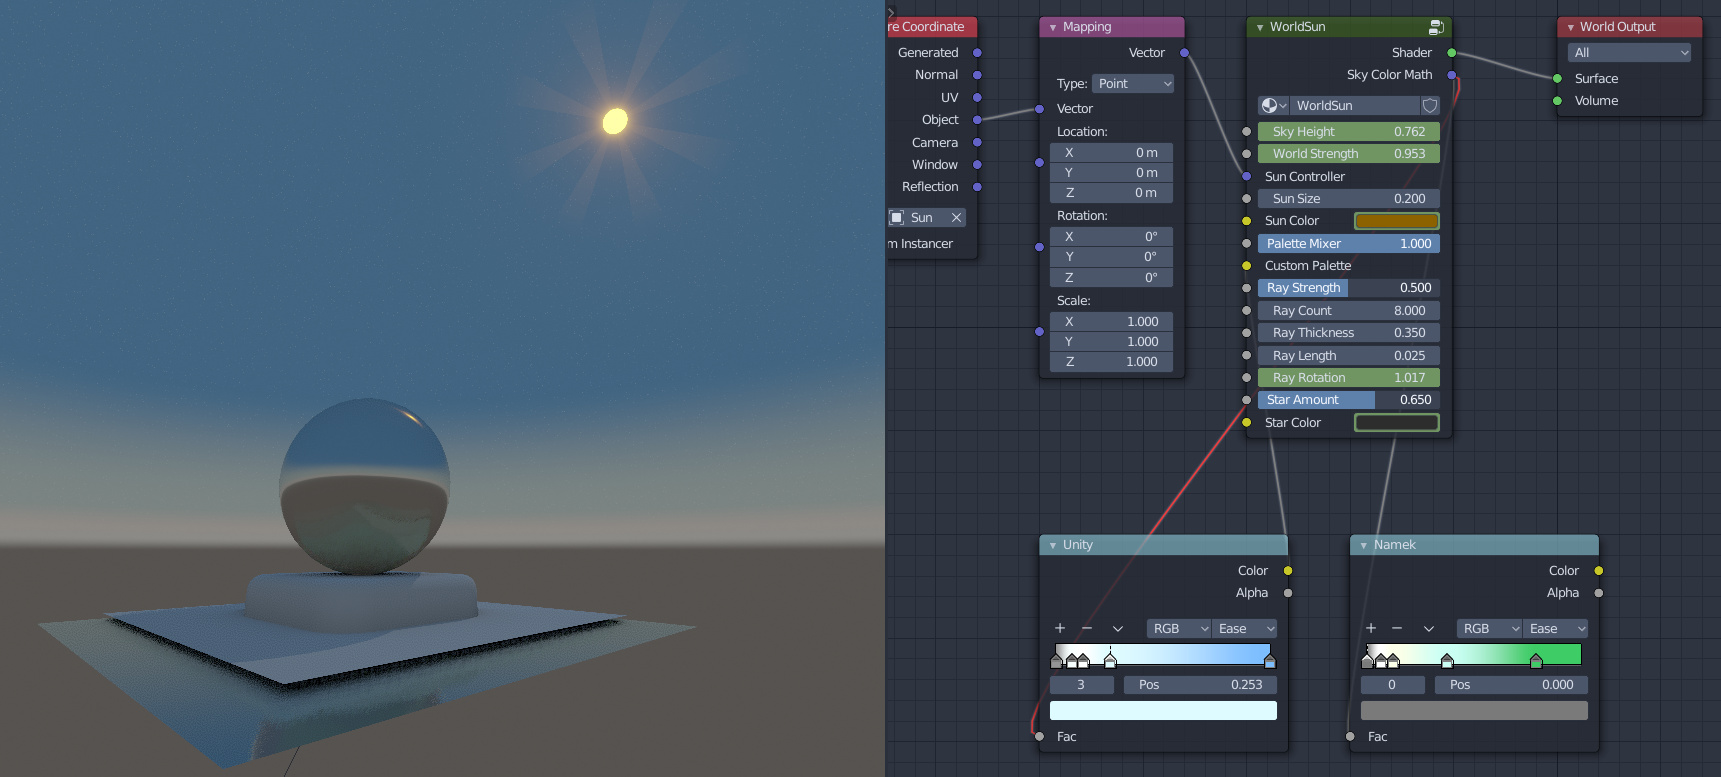The image size is (1721, 777).
Task: Remove a color stop in Unity color ramp
Action: click(x=1087, y=629)
